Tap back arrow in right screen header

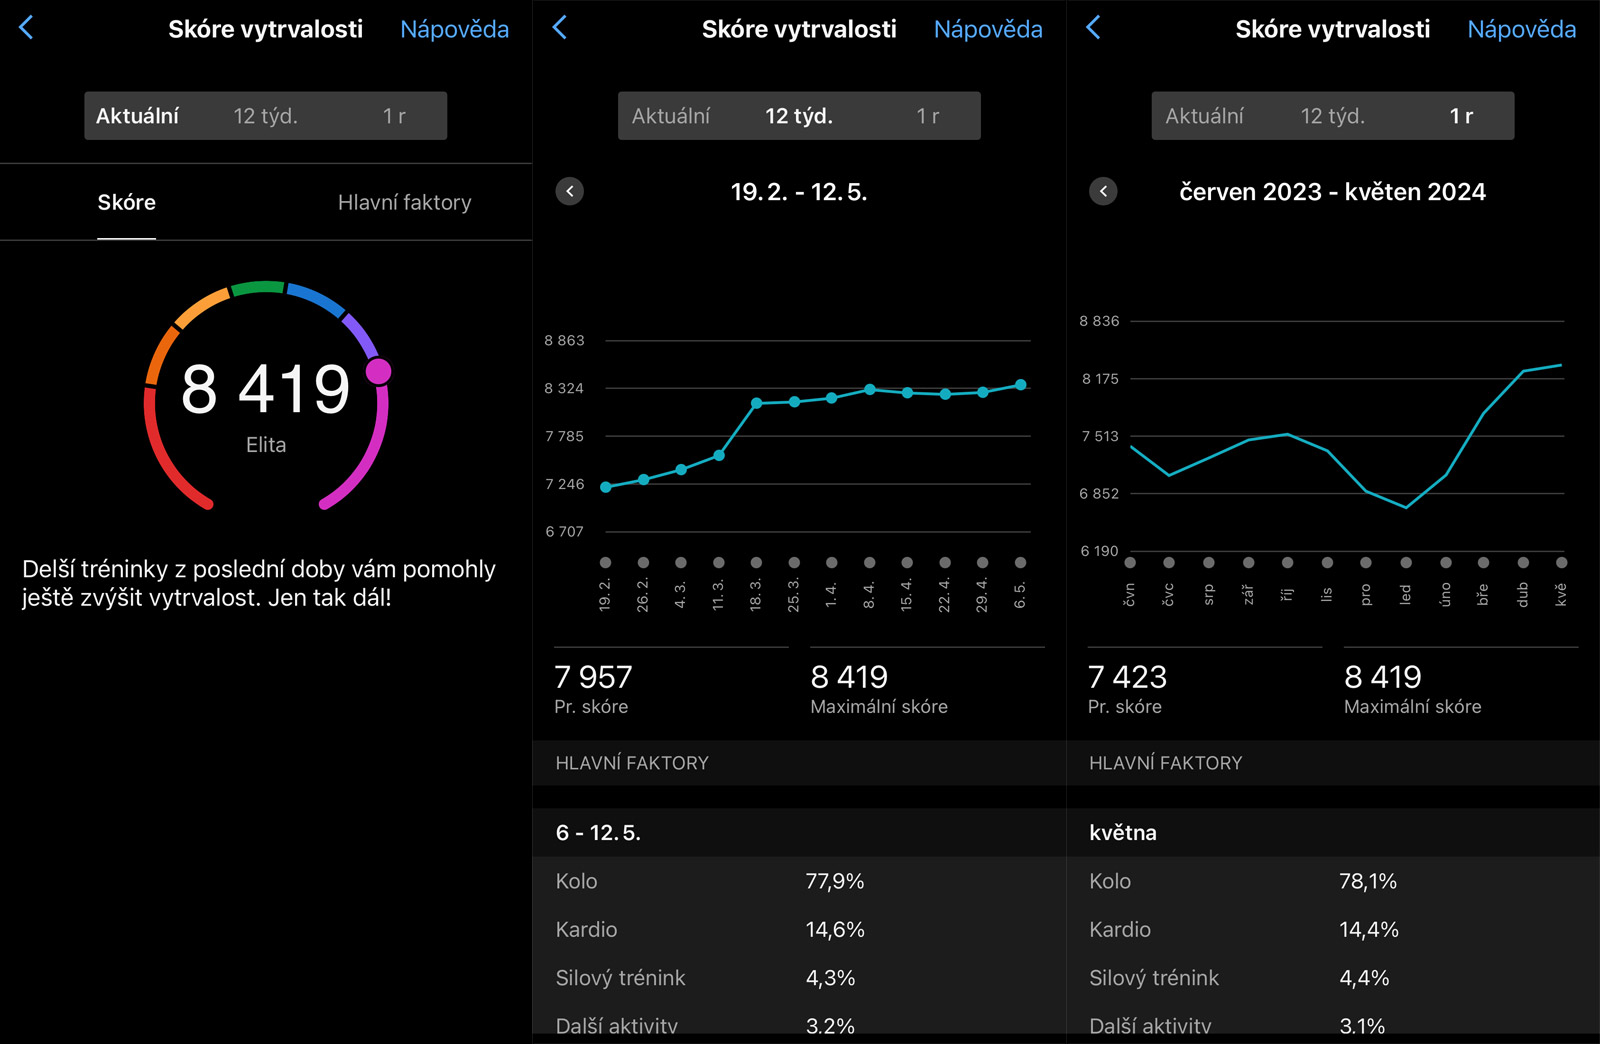tap(1093, 28)
